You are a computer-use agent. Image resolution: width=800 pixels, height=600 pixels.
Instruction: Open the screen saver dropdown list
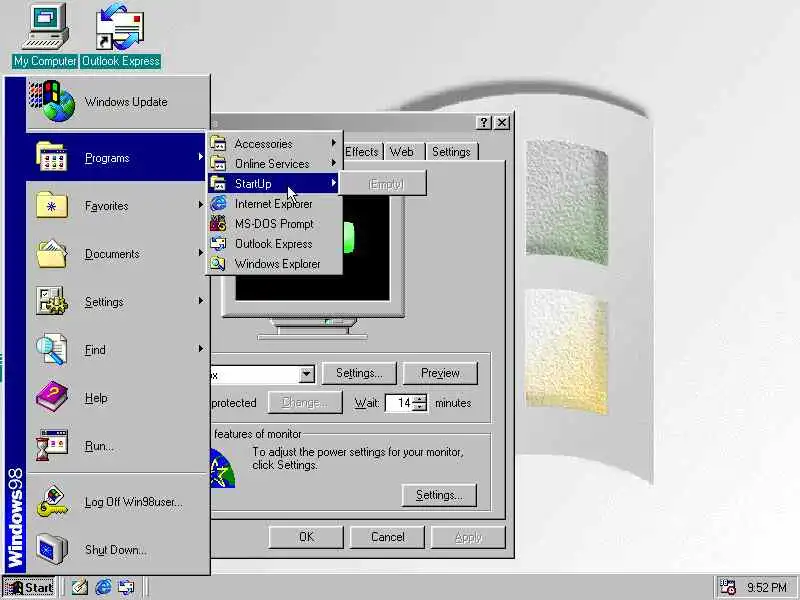tap(306, 374)
